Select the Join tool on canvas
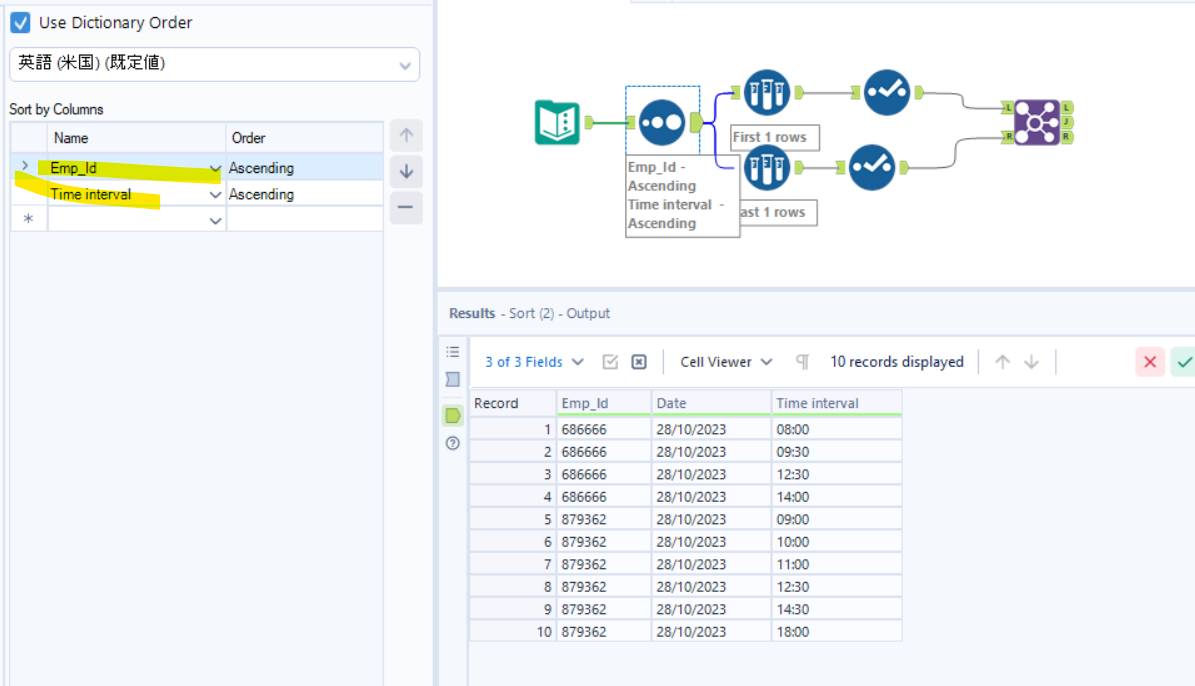Screen dimensions: 1195x686 tap(1036, 122)
